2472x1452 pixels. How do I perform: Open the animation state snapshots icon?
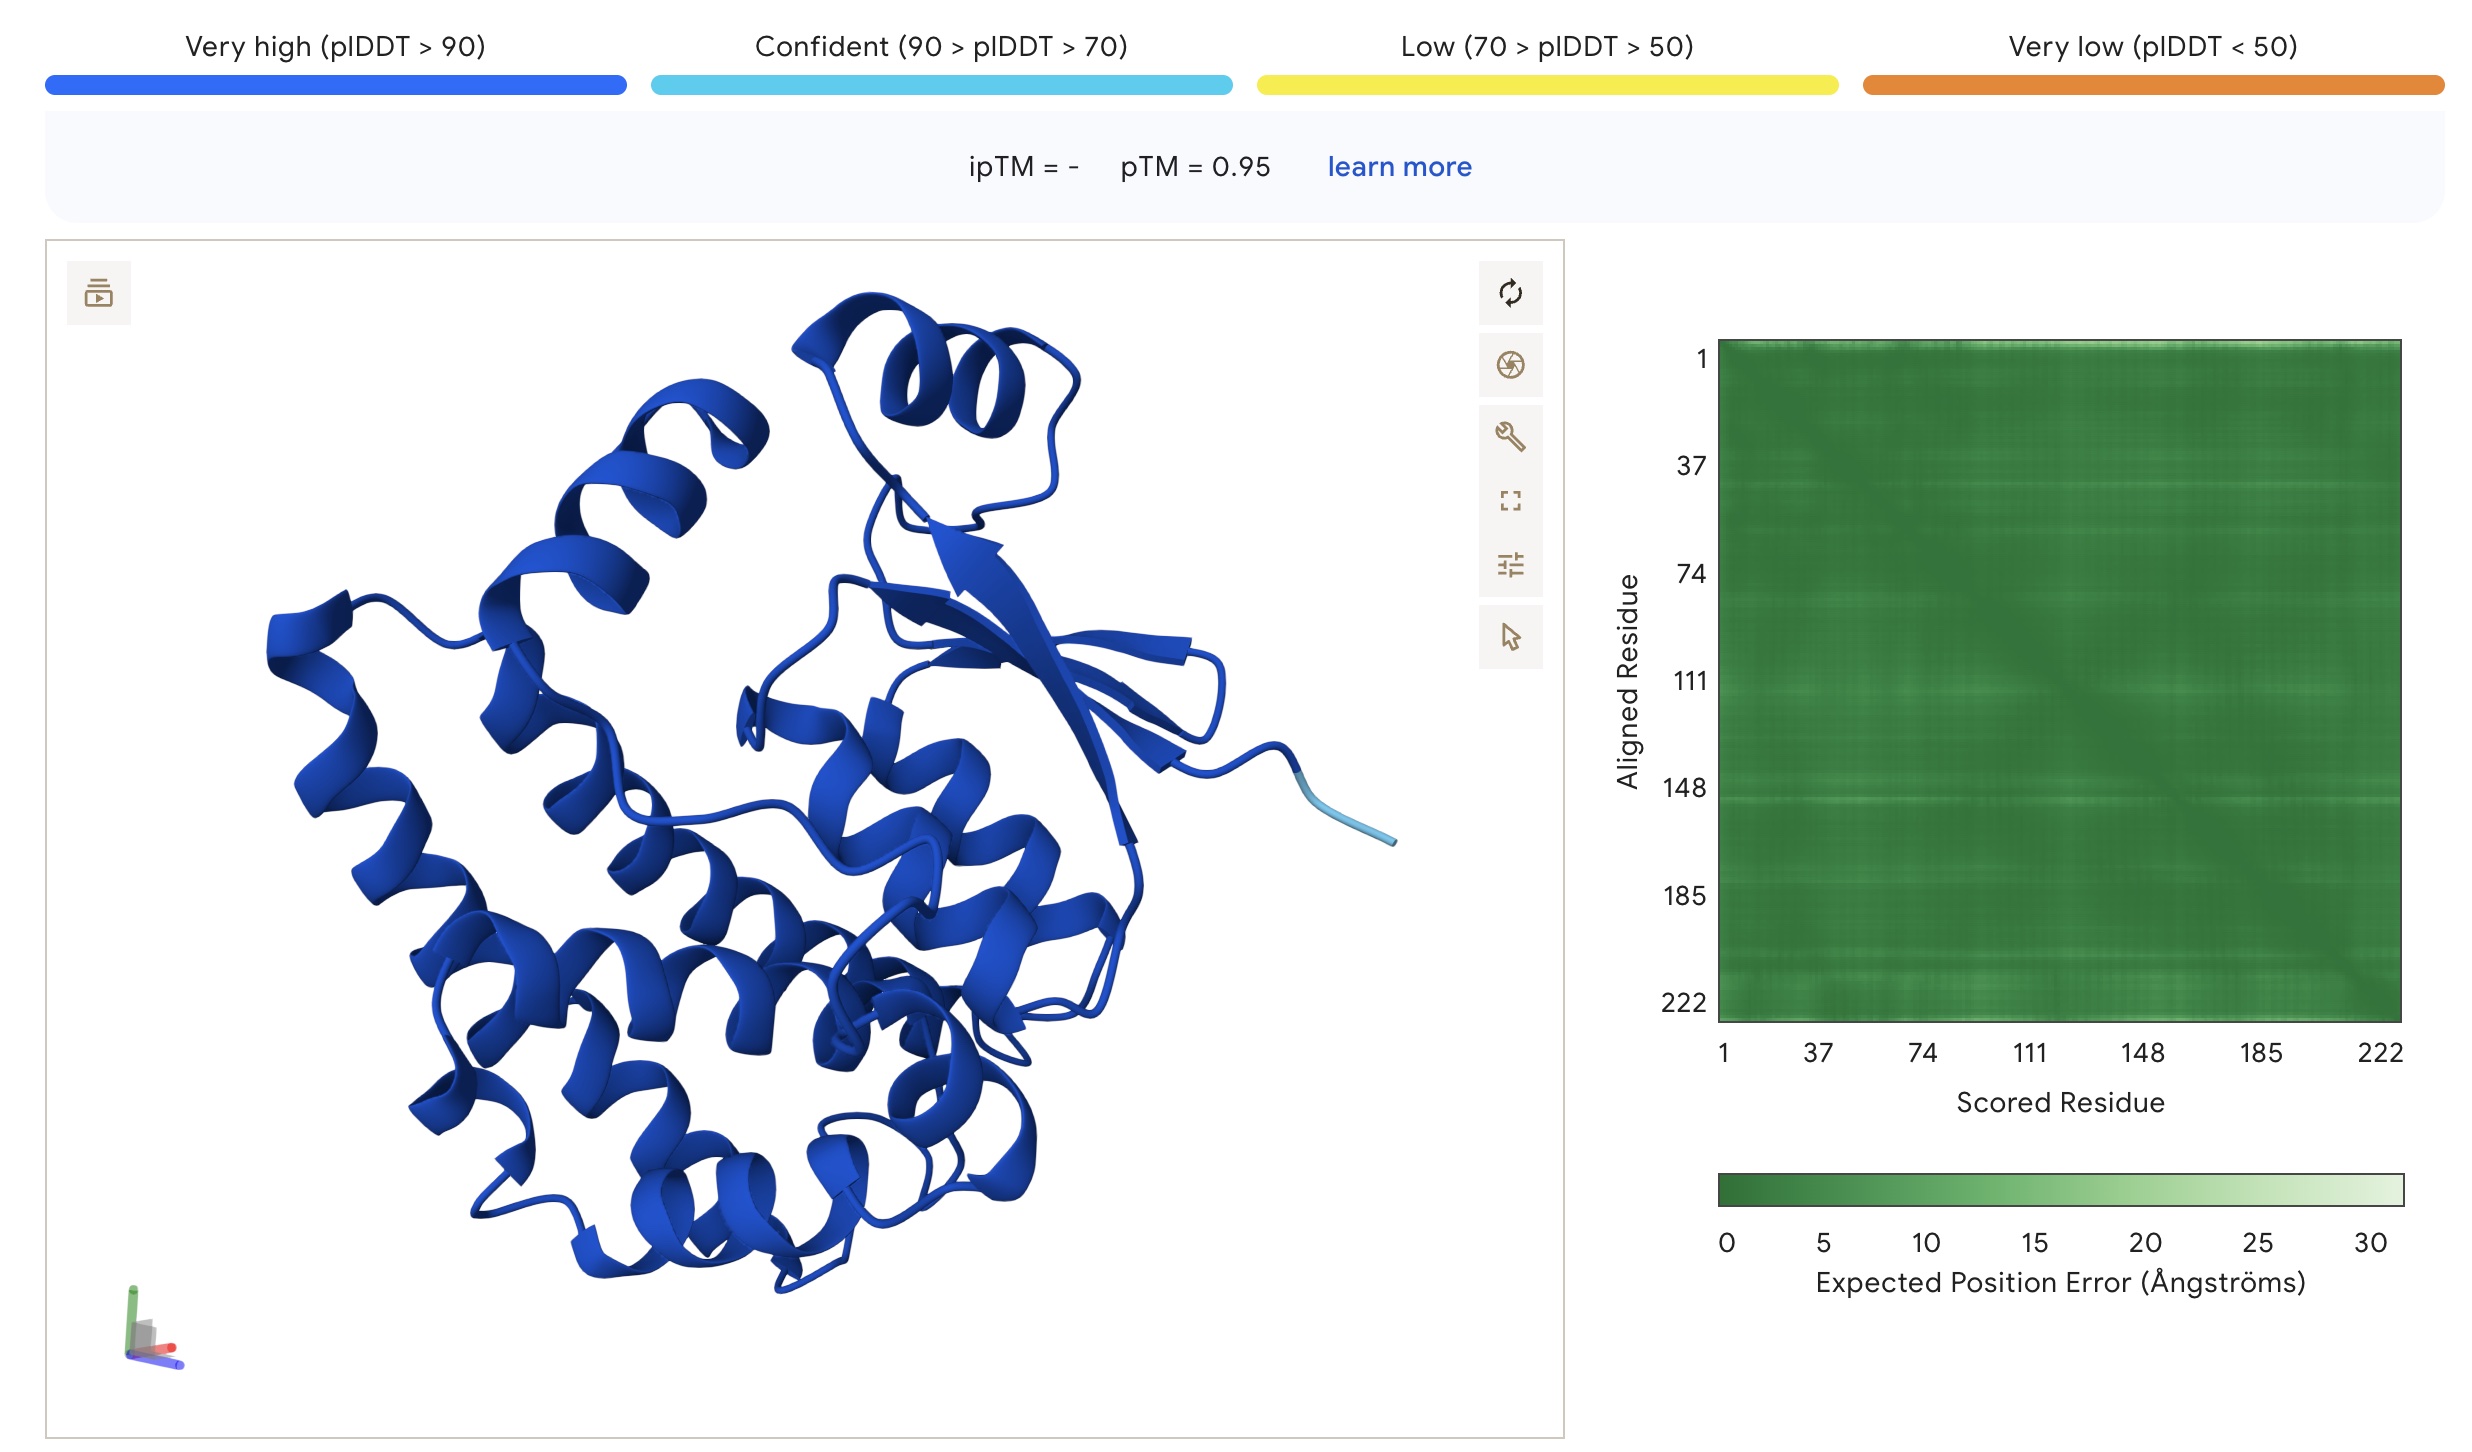[x=99, y=293]
